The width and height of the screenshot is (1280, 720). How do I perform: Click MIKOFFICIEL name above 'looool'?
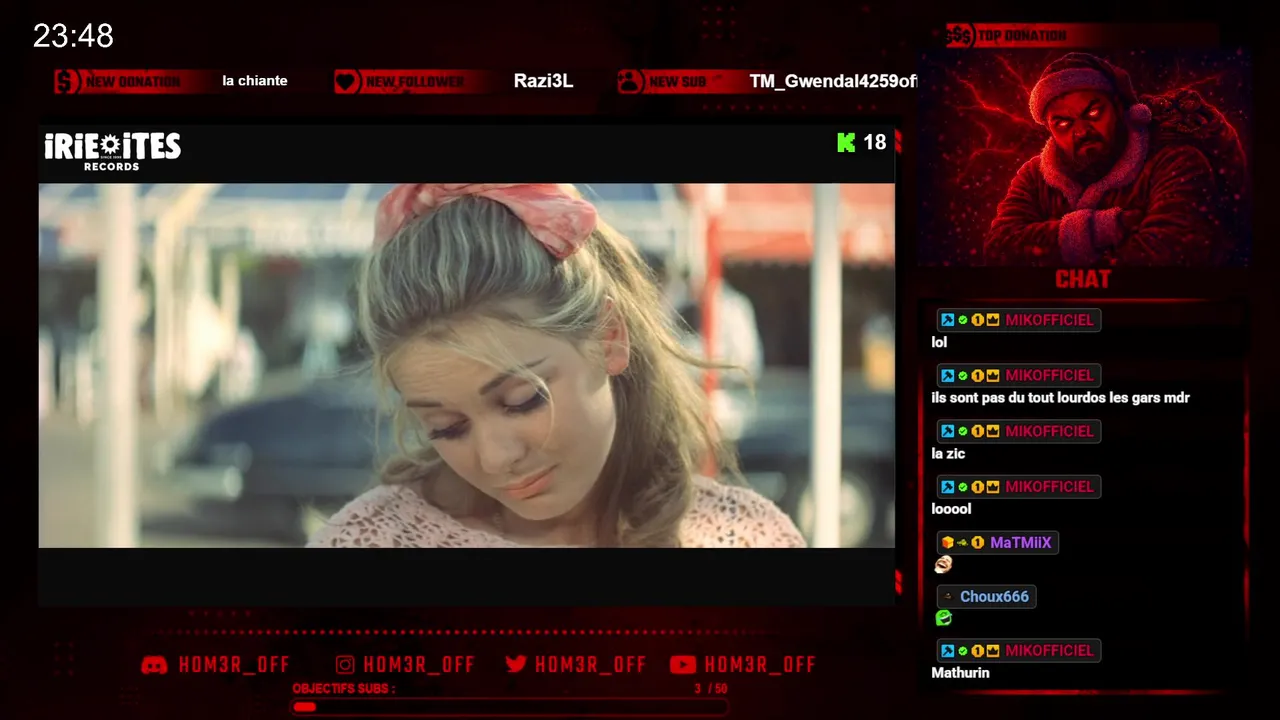coord(1049,486)
